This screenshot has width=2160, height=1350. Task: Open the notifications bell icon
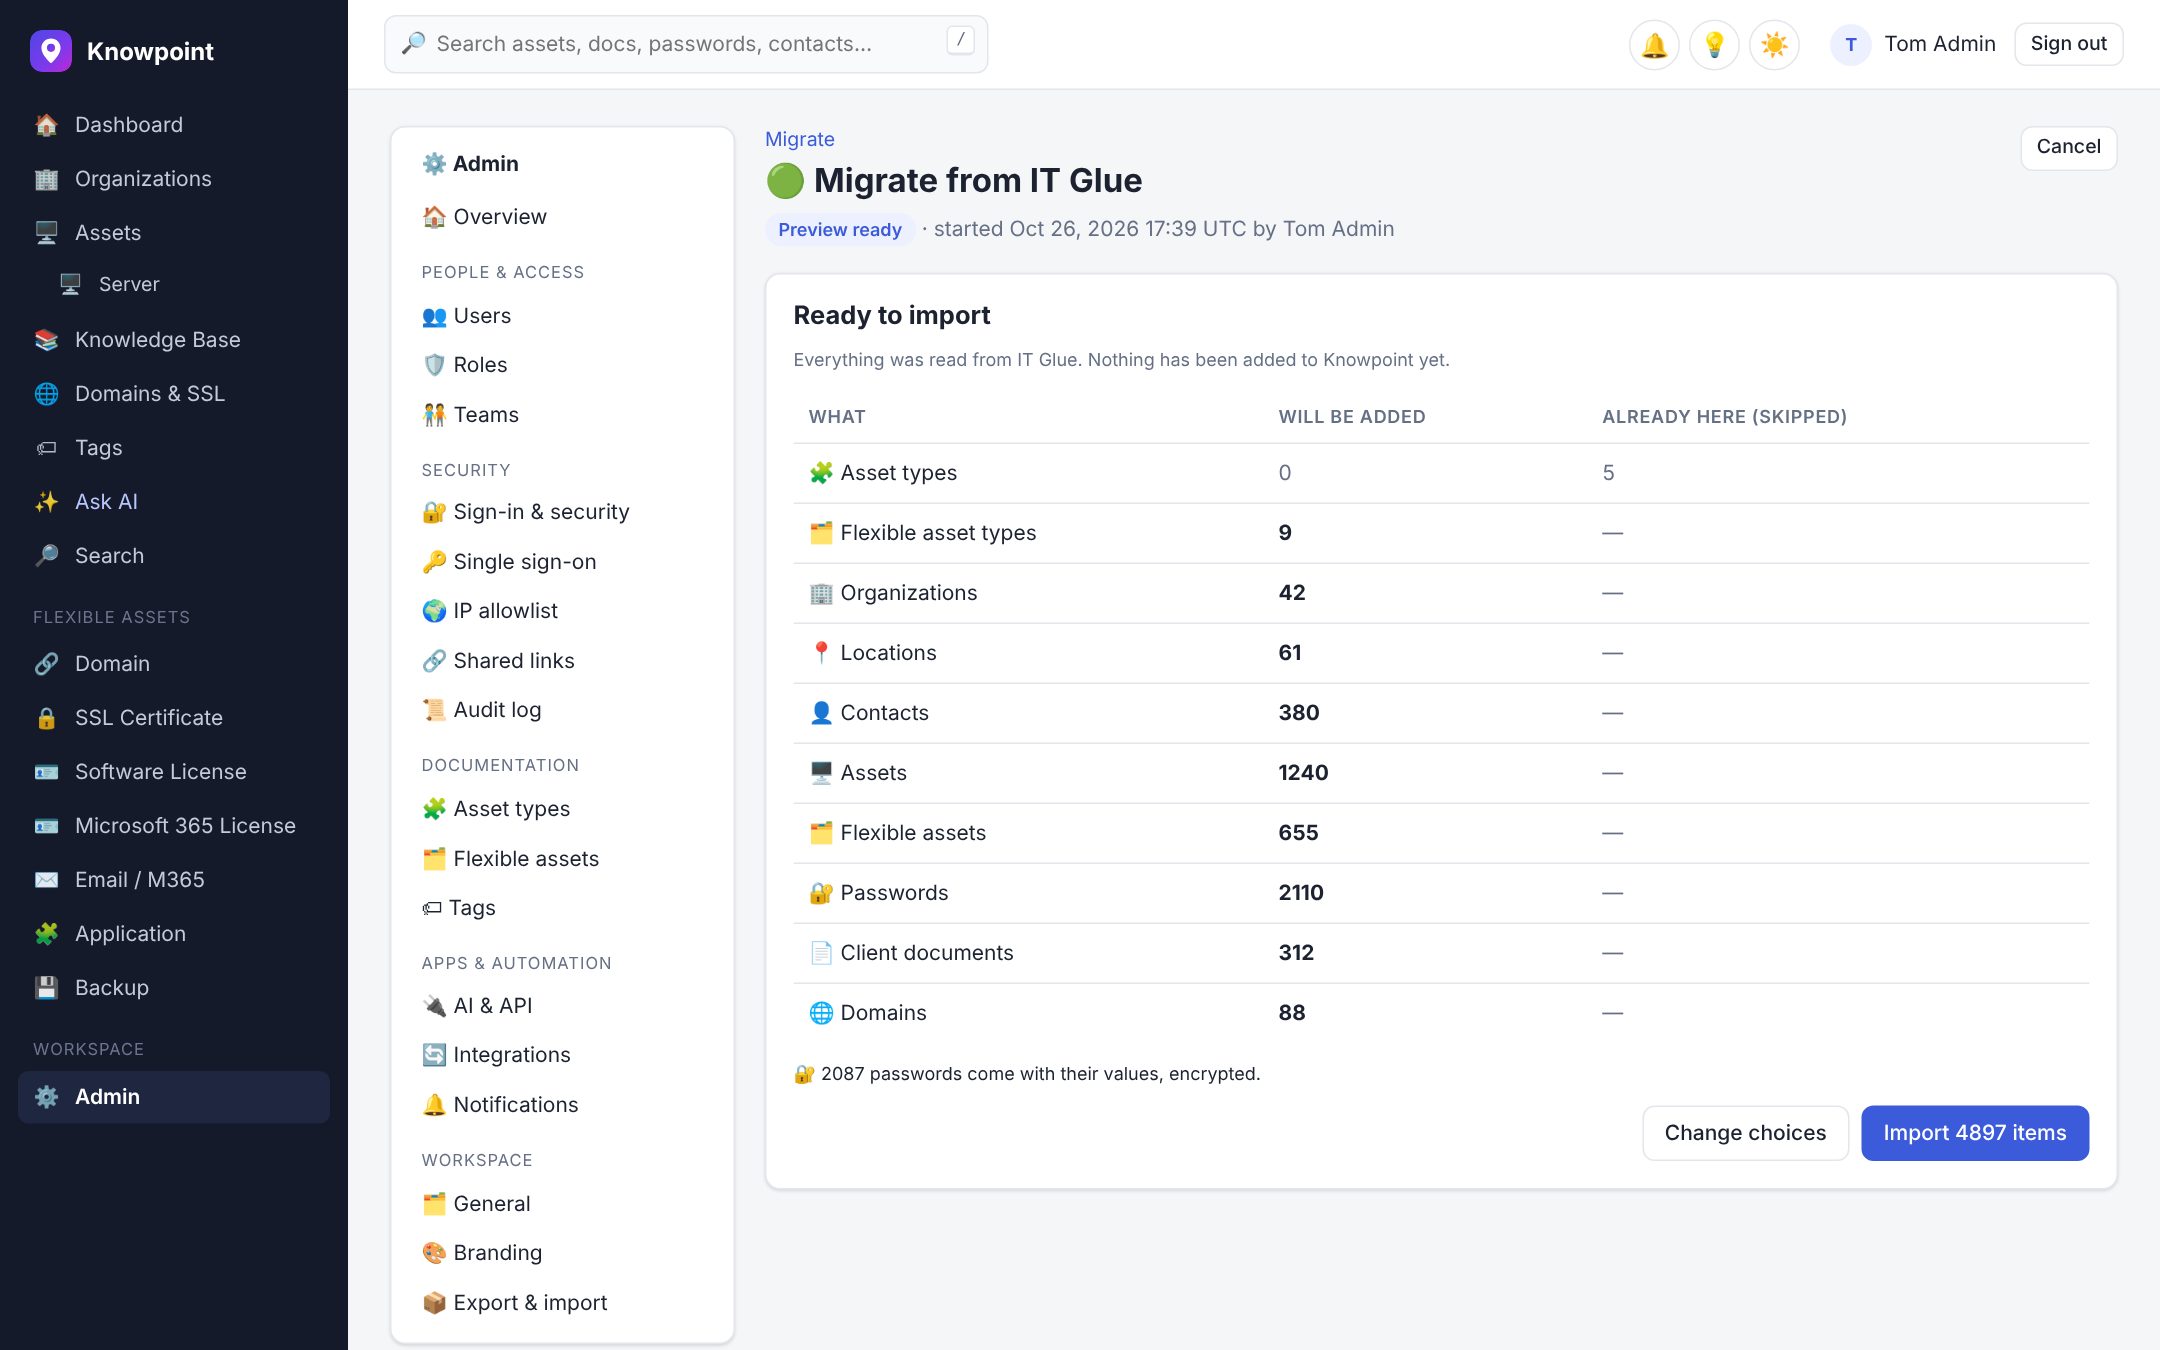[1654, 45]
